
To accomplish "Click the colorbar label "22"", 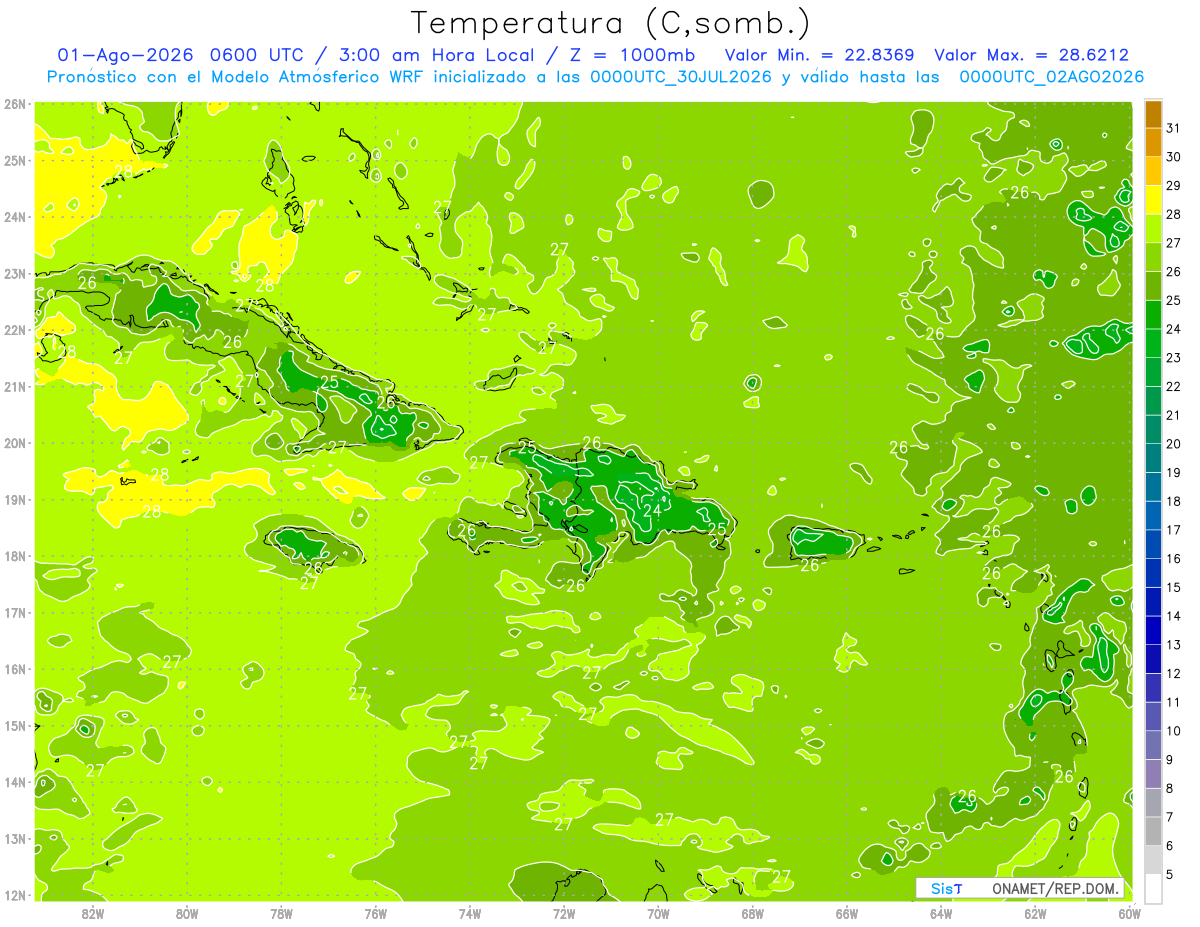I will coord(1173,386).
